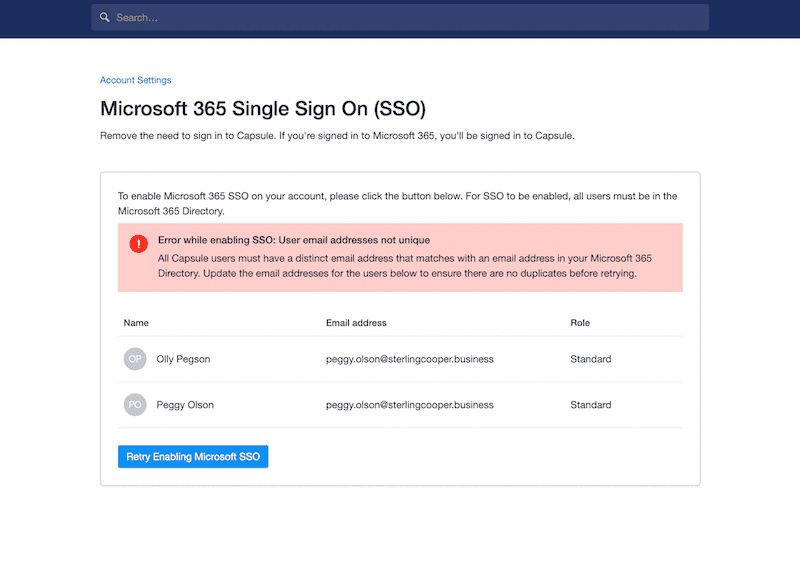
Task: Click the 'To enable Microsoft 365 SSO' instruction text
Action: click(x=397, y=203)
